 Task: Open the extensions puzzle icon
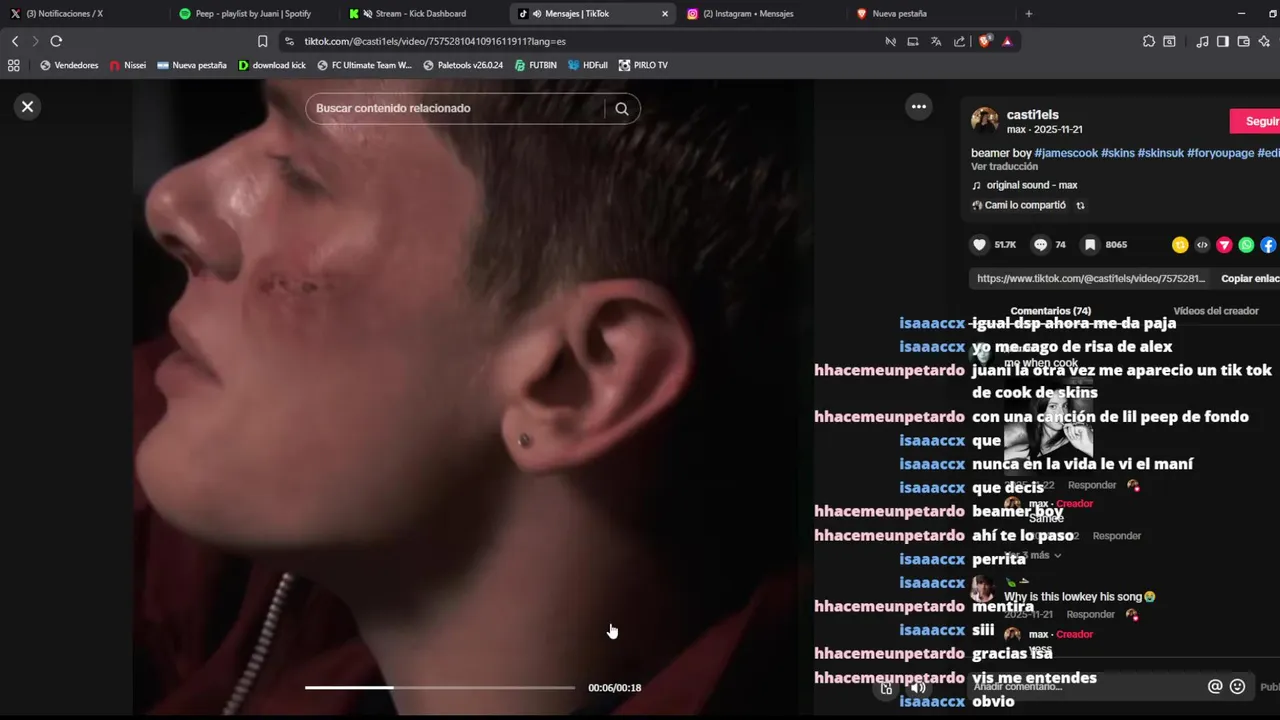[1149, 41]
